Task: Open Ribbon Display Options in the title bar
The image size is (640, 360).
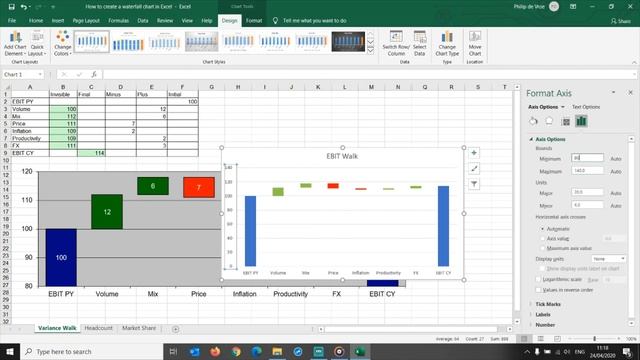Action: pos(573,7)
